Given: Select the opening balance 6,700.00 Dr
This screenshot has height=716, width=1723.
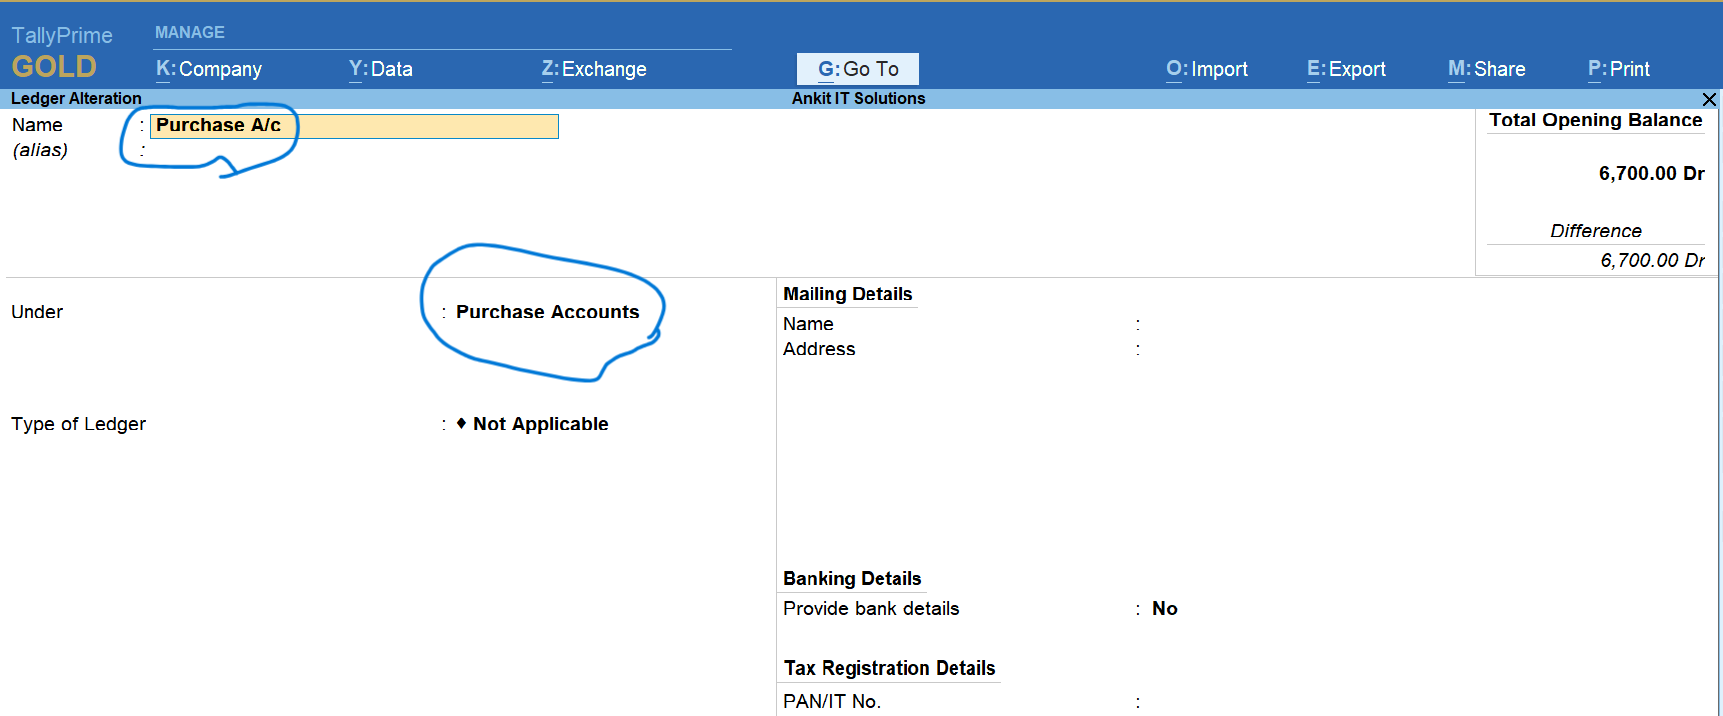Looking at the screenshot, I should click(x=1651, y=173).
